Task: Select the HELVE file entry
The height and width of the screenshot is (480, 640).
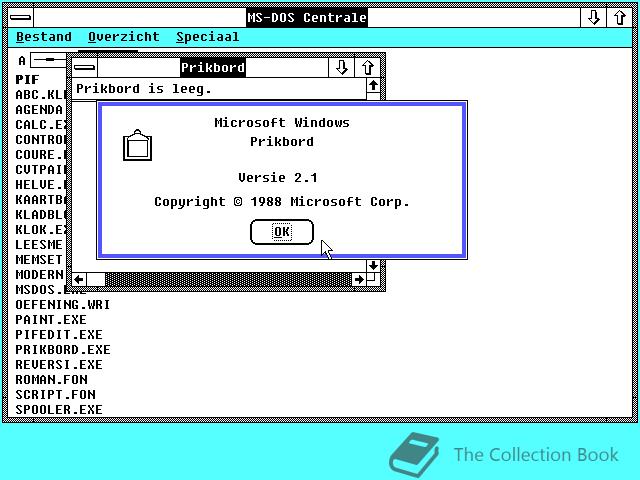Action: point(40,185)
